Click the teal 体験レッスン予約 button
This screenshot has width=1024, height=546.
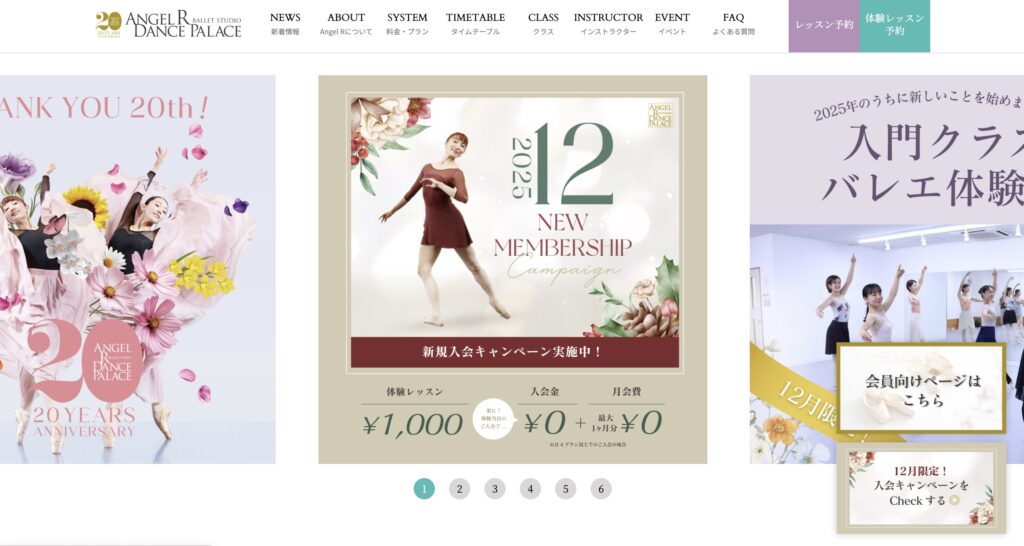coord(895,25)
